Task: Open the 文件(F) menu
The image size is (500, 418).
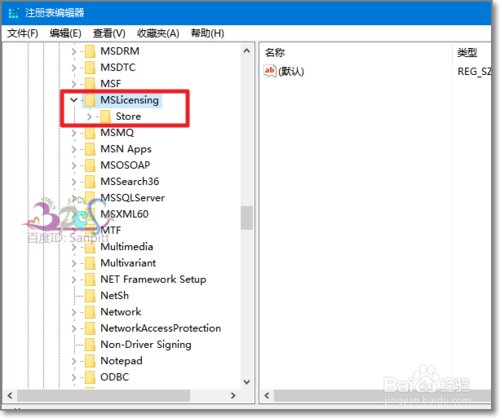Action: click(23, 33)
